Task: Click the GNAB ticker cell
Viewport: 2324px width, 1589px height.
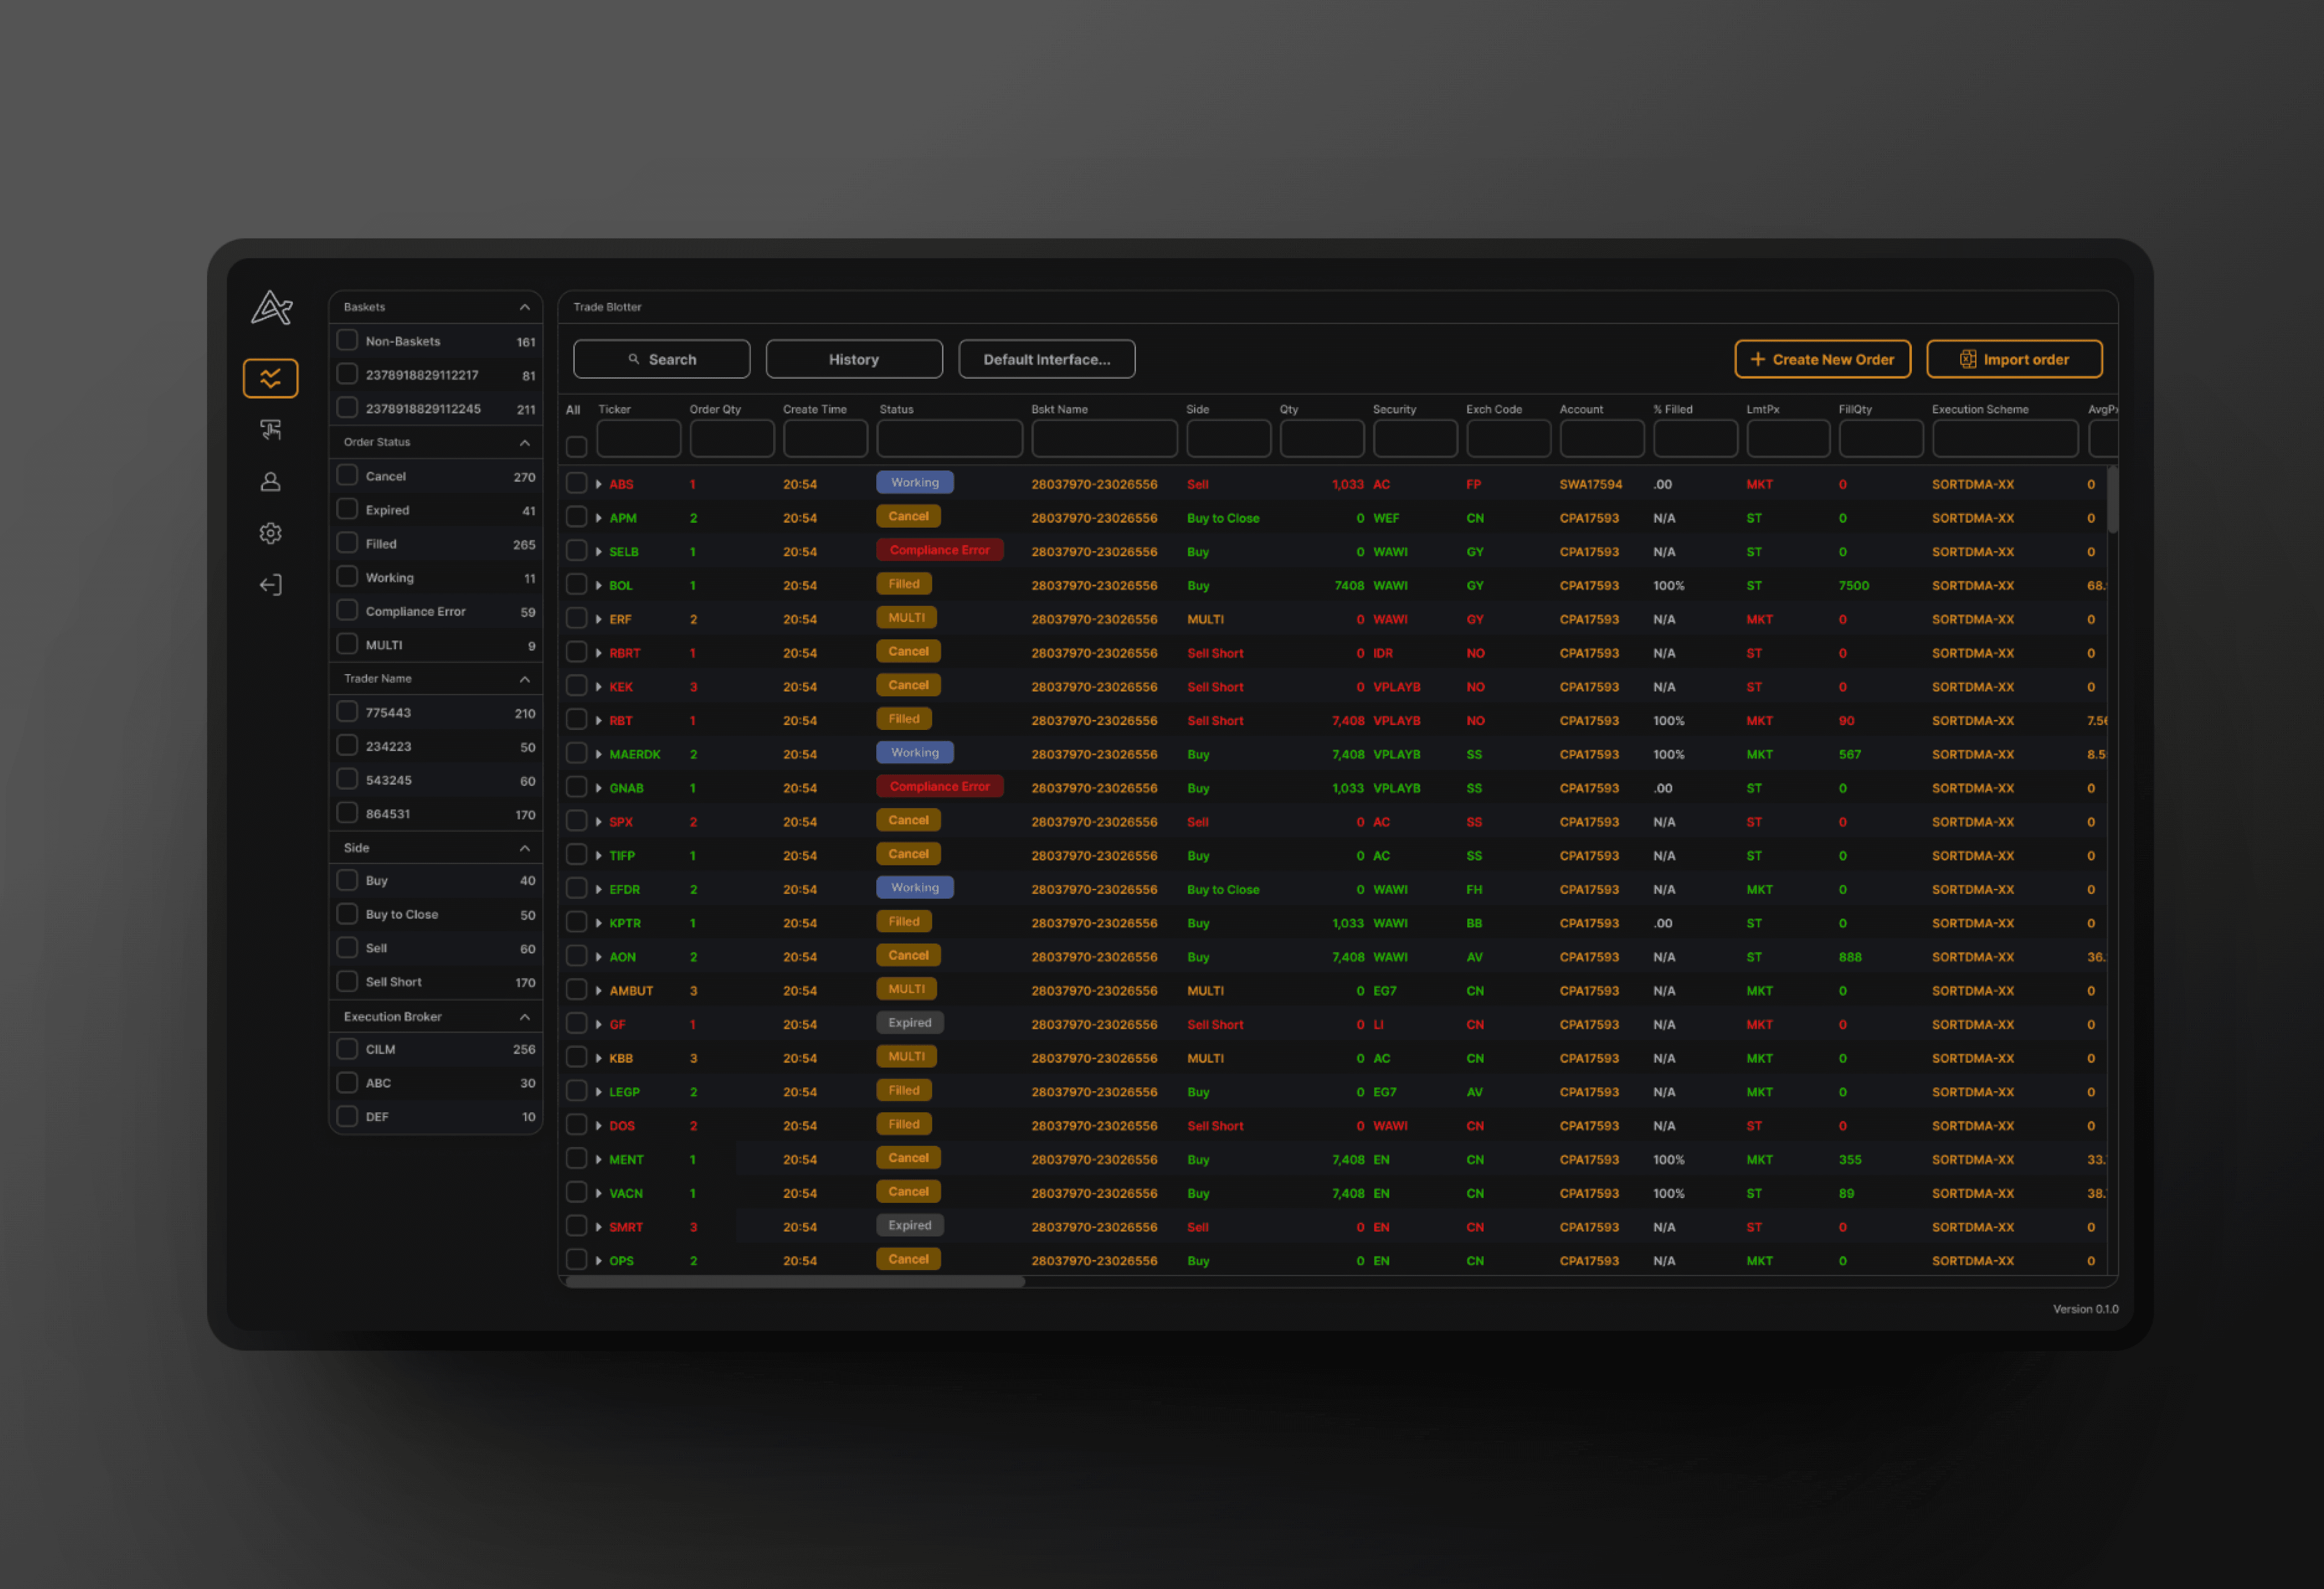Action: (x=626, y=788)
